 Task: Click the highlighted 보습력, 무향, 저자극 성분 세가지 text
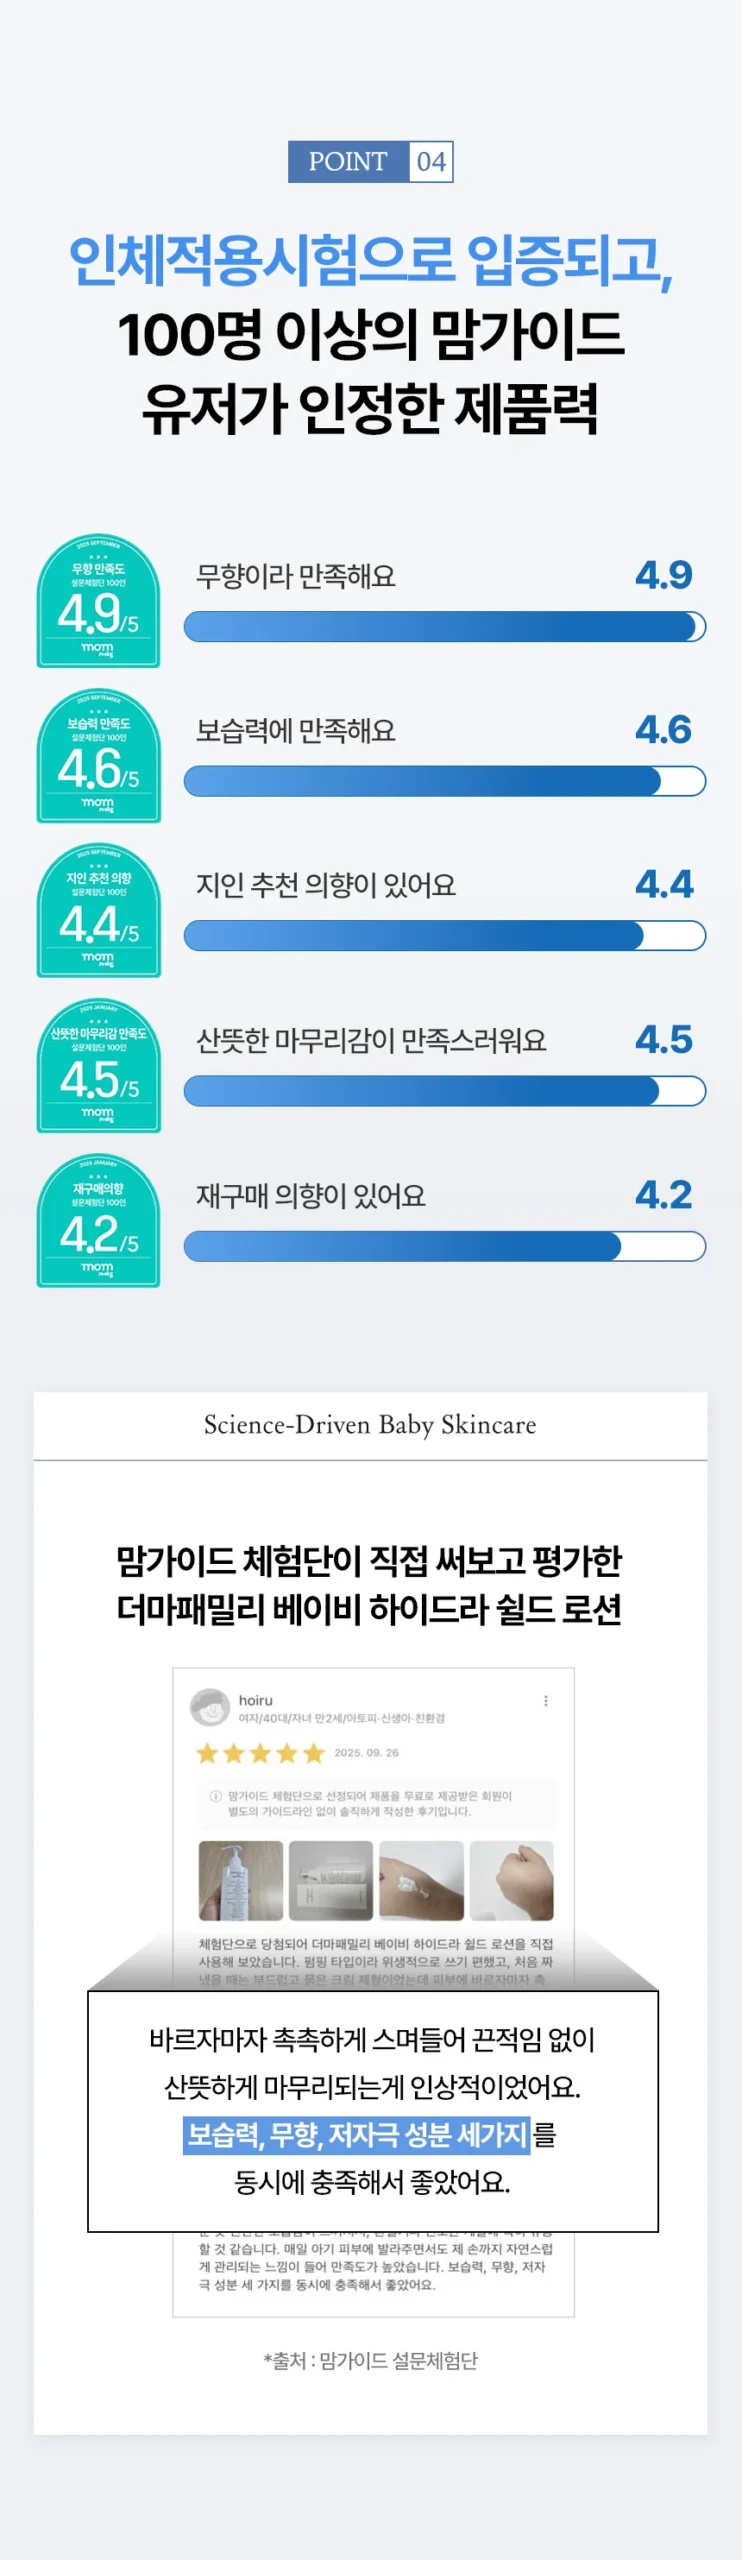click(x=357, y=2135)
